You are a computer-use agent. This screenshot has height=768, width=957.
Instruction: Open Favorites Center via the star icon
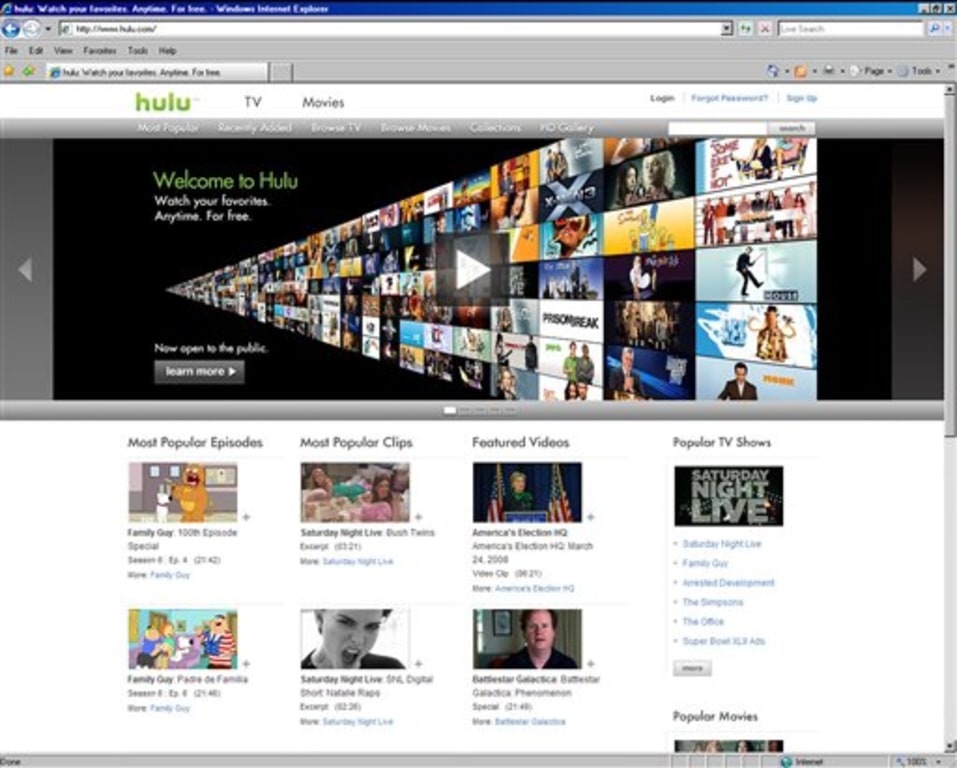coord(9,71)
